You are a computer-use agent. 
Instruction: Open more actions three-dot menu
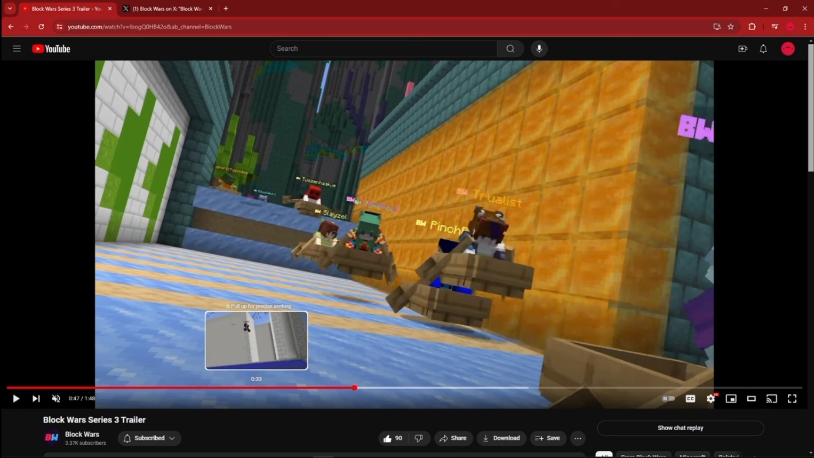tap(578, 438)
